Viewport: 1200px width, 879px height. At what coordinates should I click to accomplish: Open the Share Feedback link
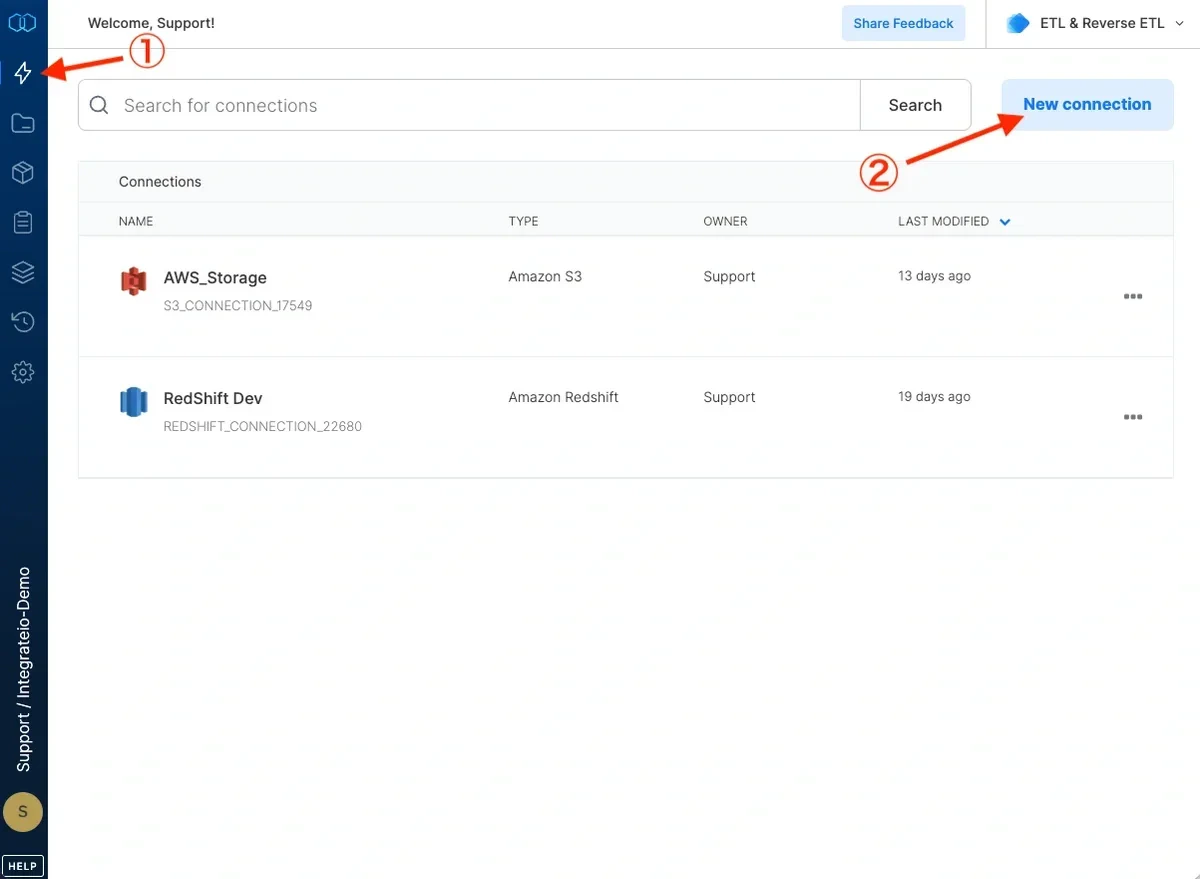pyautogui.click(x=903, y=22)
